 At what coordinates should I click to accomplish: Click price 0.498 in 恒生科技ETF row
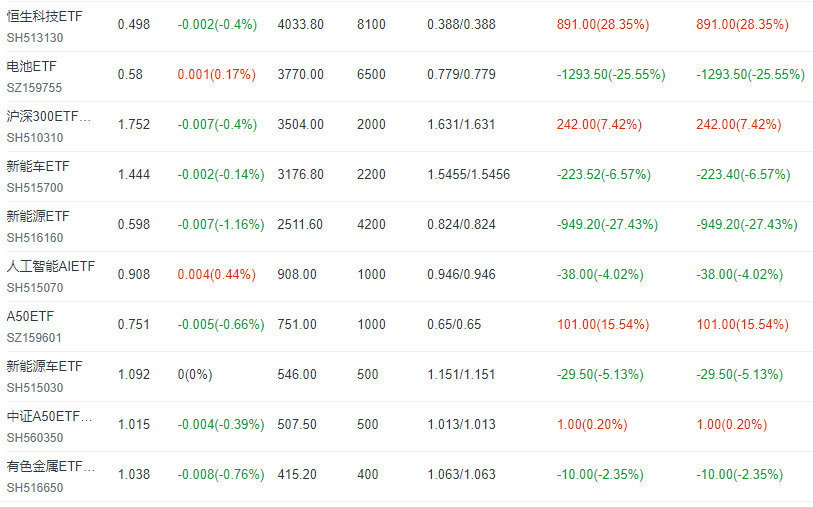click(134, 24)
